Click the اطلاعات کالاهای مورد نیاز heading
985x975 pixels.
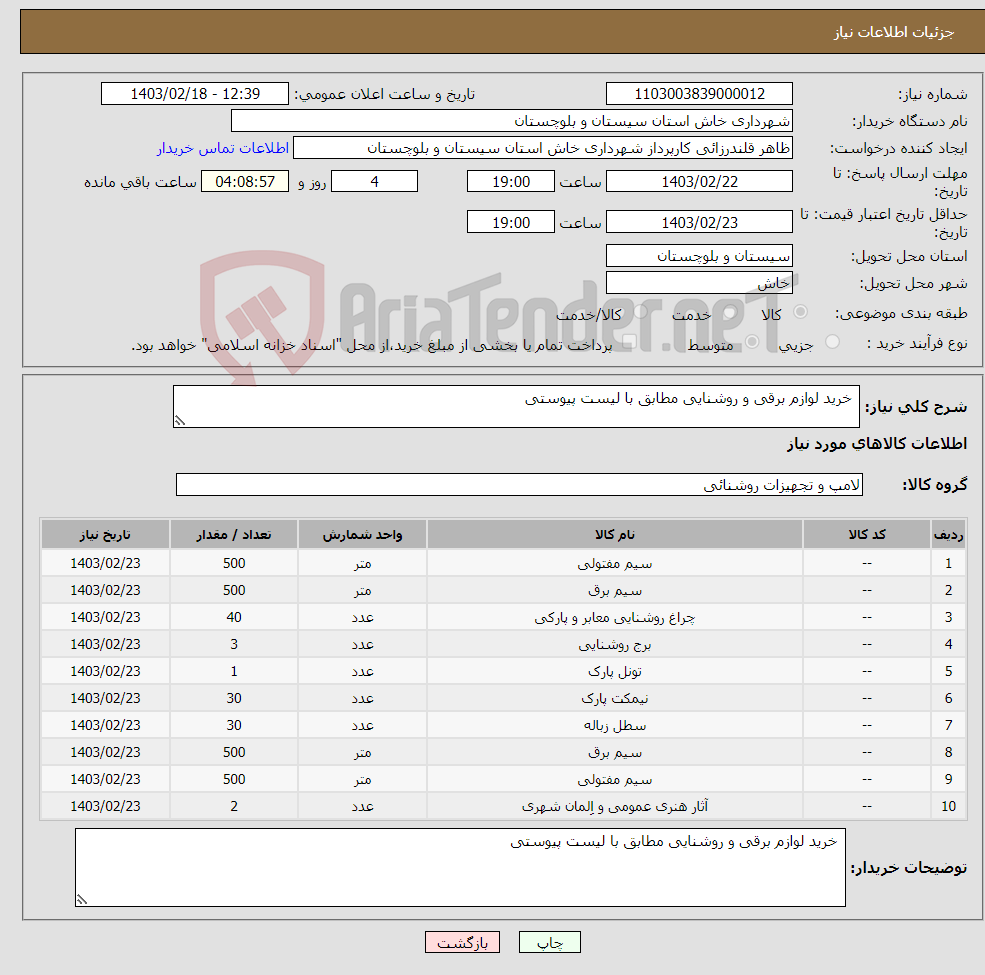point(877,444)
